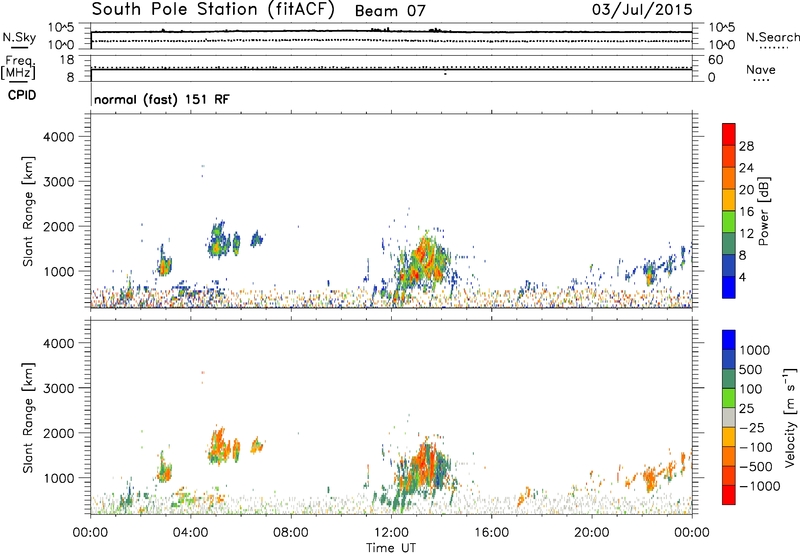Click the 05:00 UT echo cluster in velocity panel
Image resolution: width=800 pixels, height=554 pixels.
[x=220, y=446]
